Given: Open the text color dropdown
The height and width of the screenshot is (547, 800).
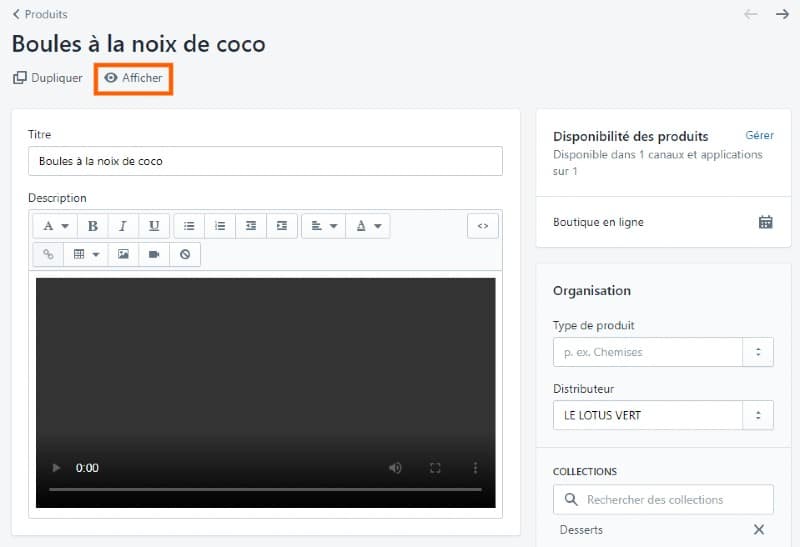Looking at the screenshot, I should click(x=368, y=226).
